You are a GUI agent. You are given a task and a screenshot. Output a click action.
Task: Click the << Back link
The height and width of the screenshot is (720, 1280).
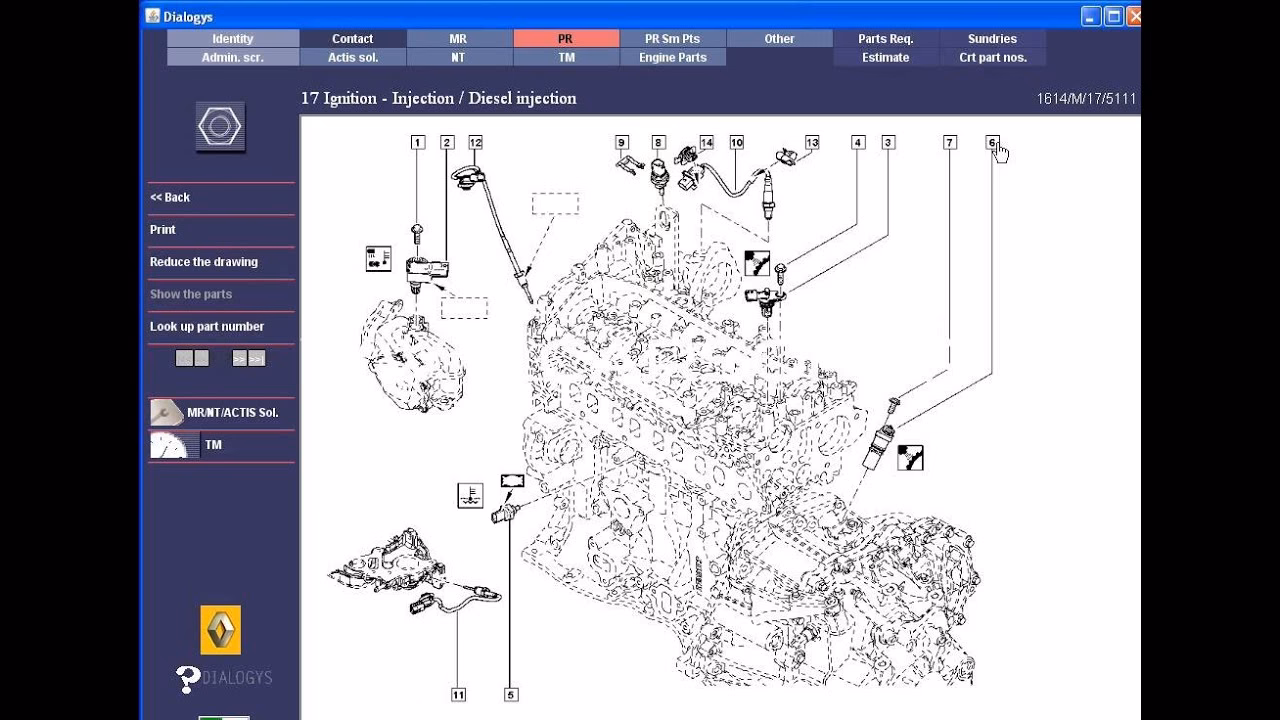170,197
